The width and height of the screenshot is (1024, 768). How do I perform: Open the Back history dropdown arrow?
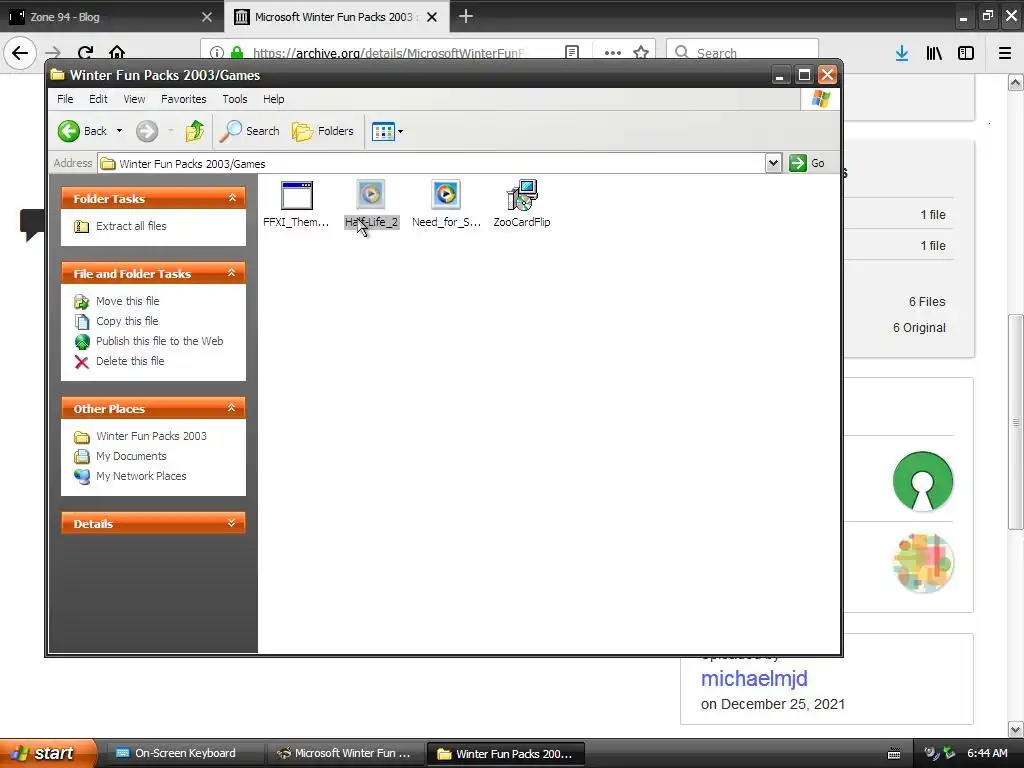tap(120, 131)
